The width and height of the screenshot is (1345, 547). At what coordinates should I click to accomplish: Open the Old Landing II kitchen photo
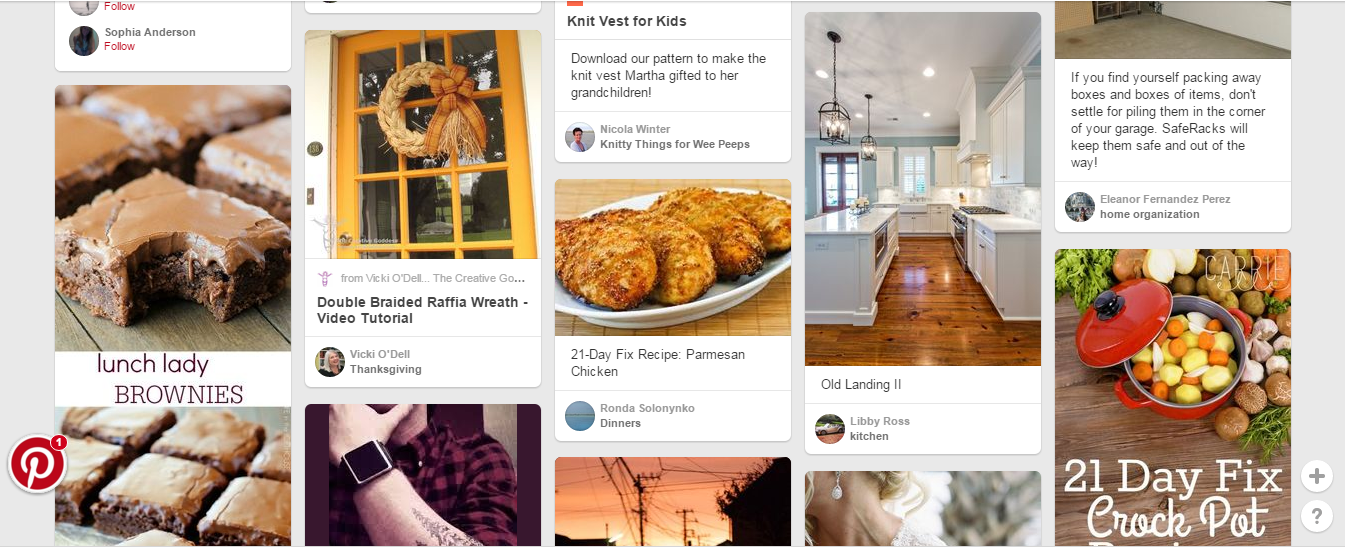coord(923,189)
